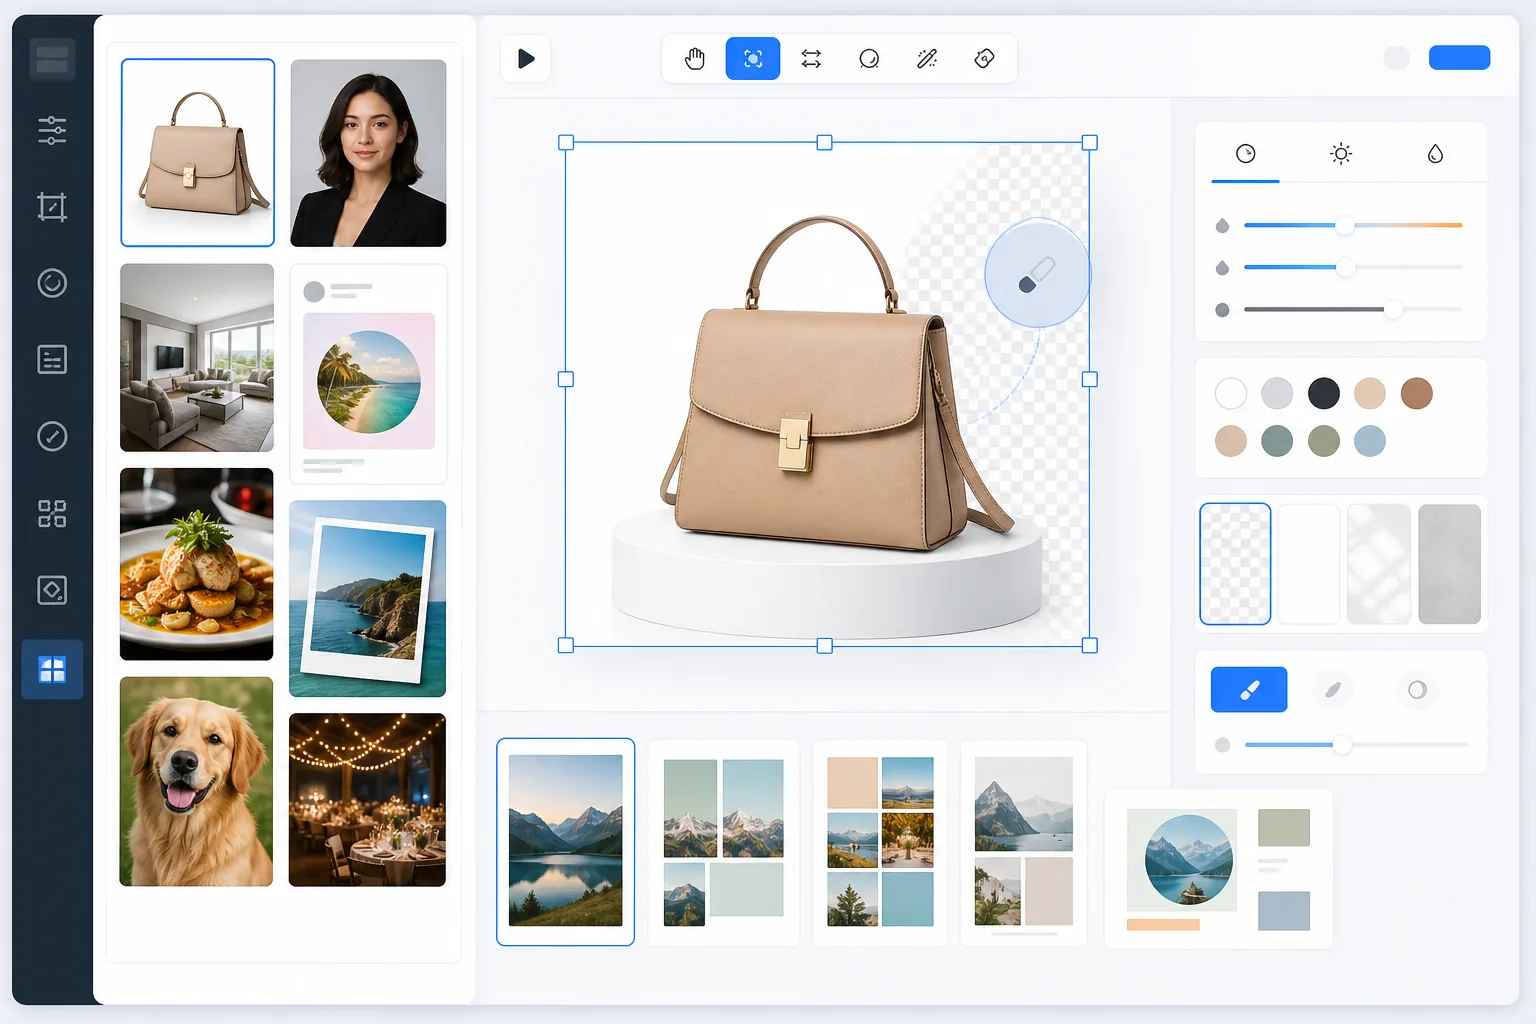Click the blue button at top right
The width and height of the screenshot is (1536, 1024).
(1459, 58)
